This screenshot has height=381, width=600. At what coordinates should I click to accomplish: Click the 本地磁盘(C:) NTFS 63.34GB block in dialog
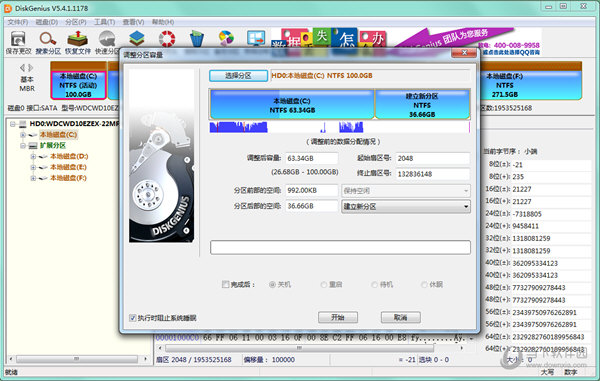pos(292,105)
